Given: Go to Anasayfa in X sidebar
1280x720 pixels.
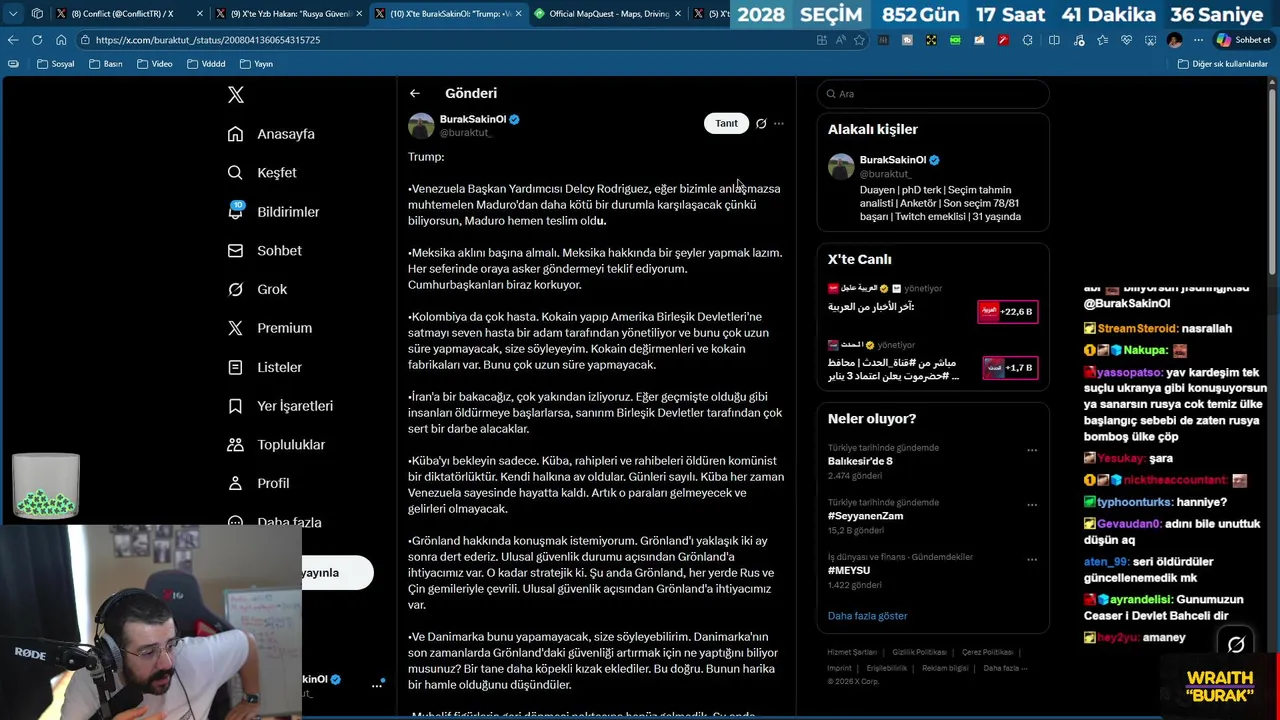Looking at the screenshot, I should 271,134.
